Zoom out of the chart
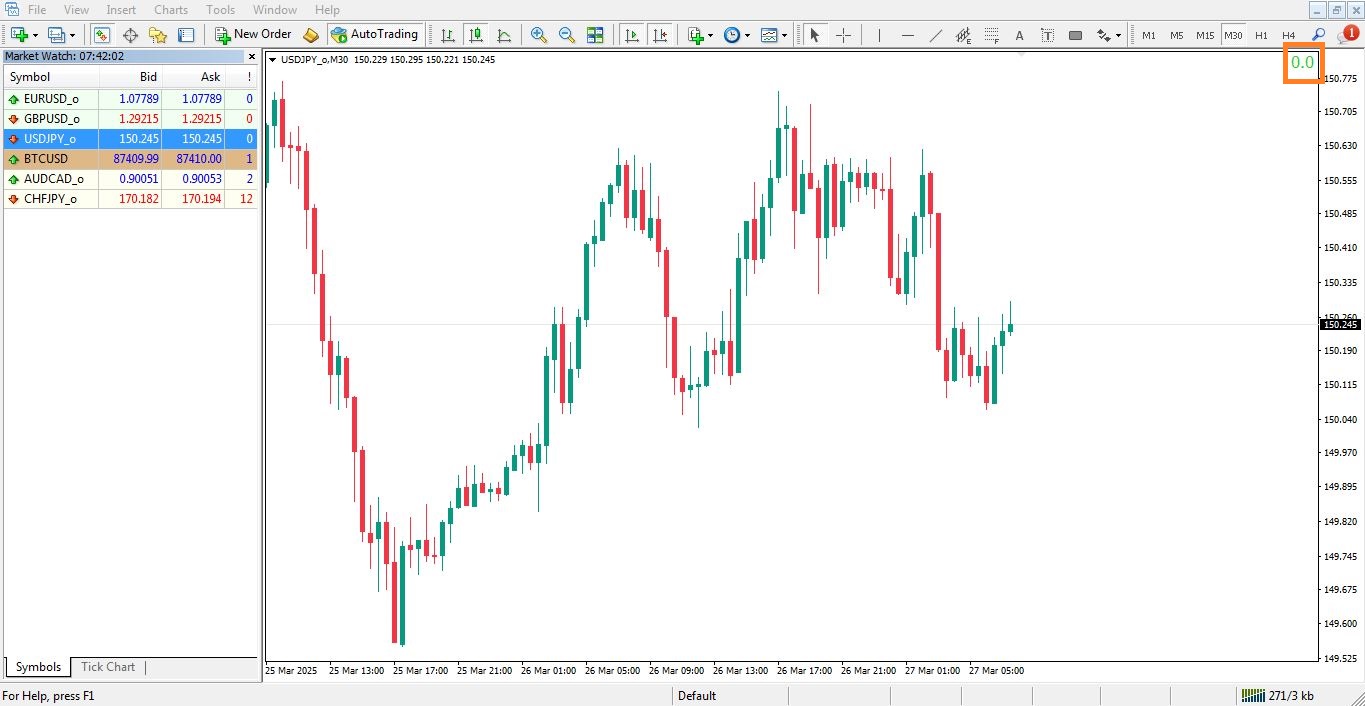The image size is (1365, 706). click(567, 35)
